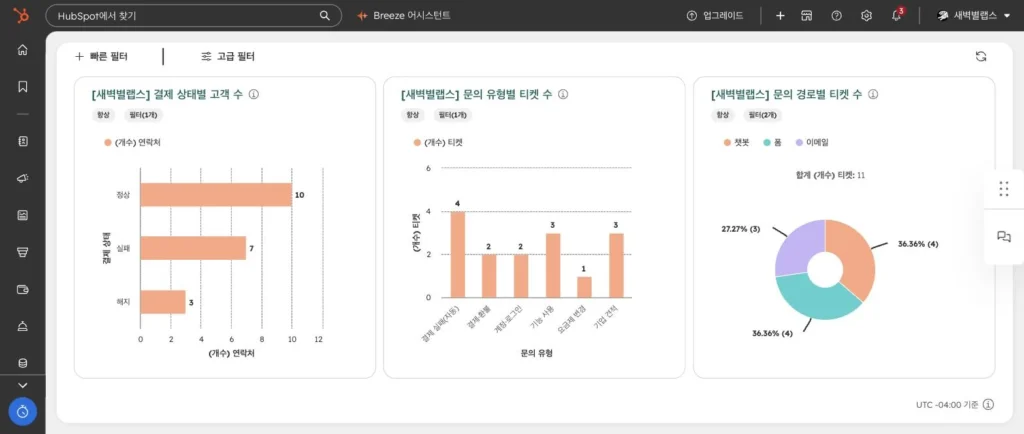Open the Home icon in sidebar
Viewport: 1024px width, 434px height.
tap(23, 50)
